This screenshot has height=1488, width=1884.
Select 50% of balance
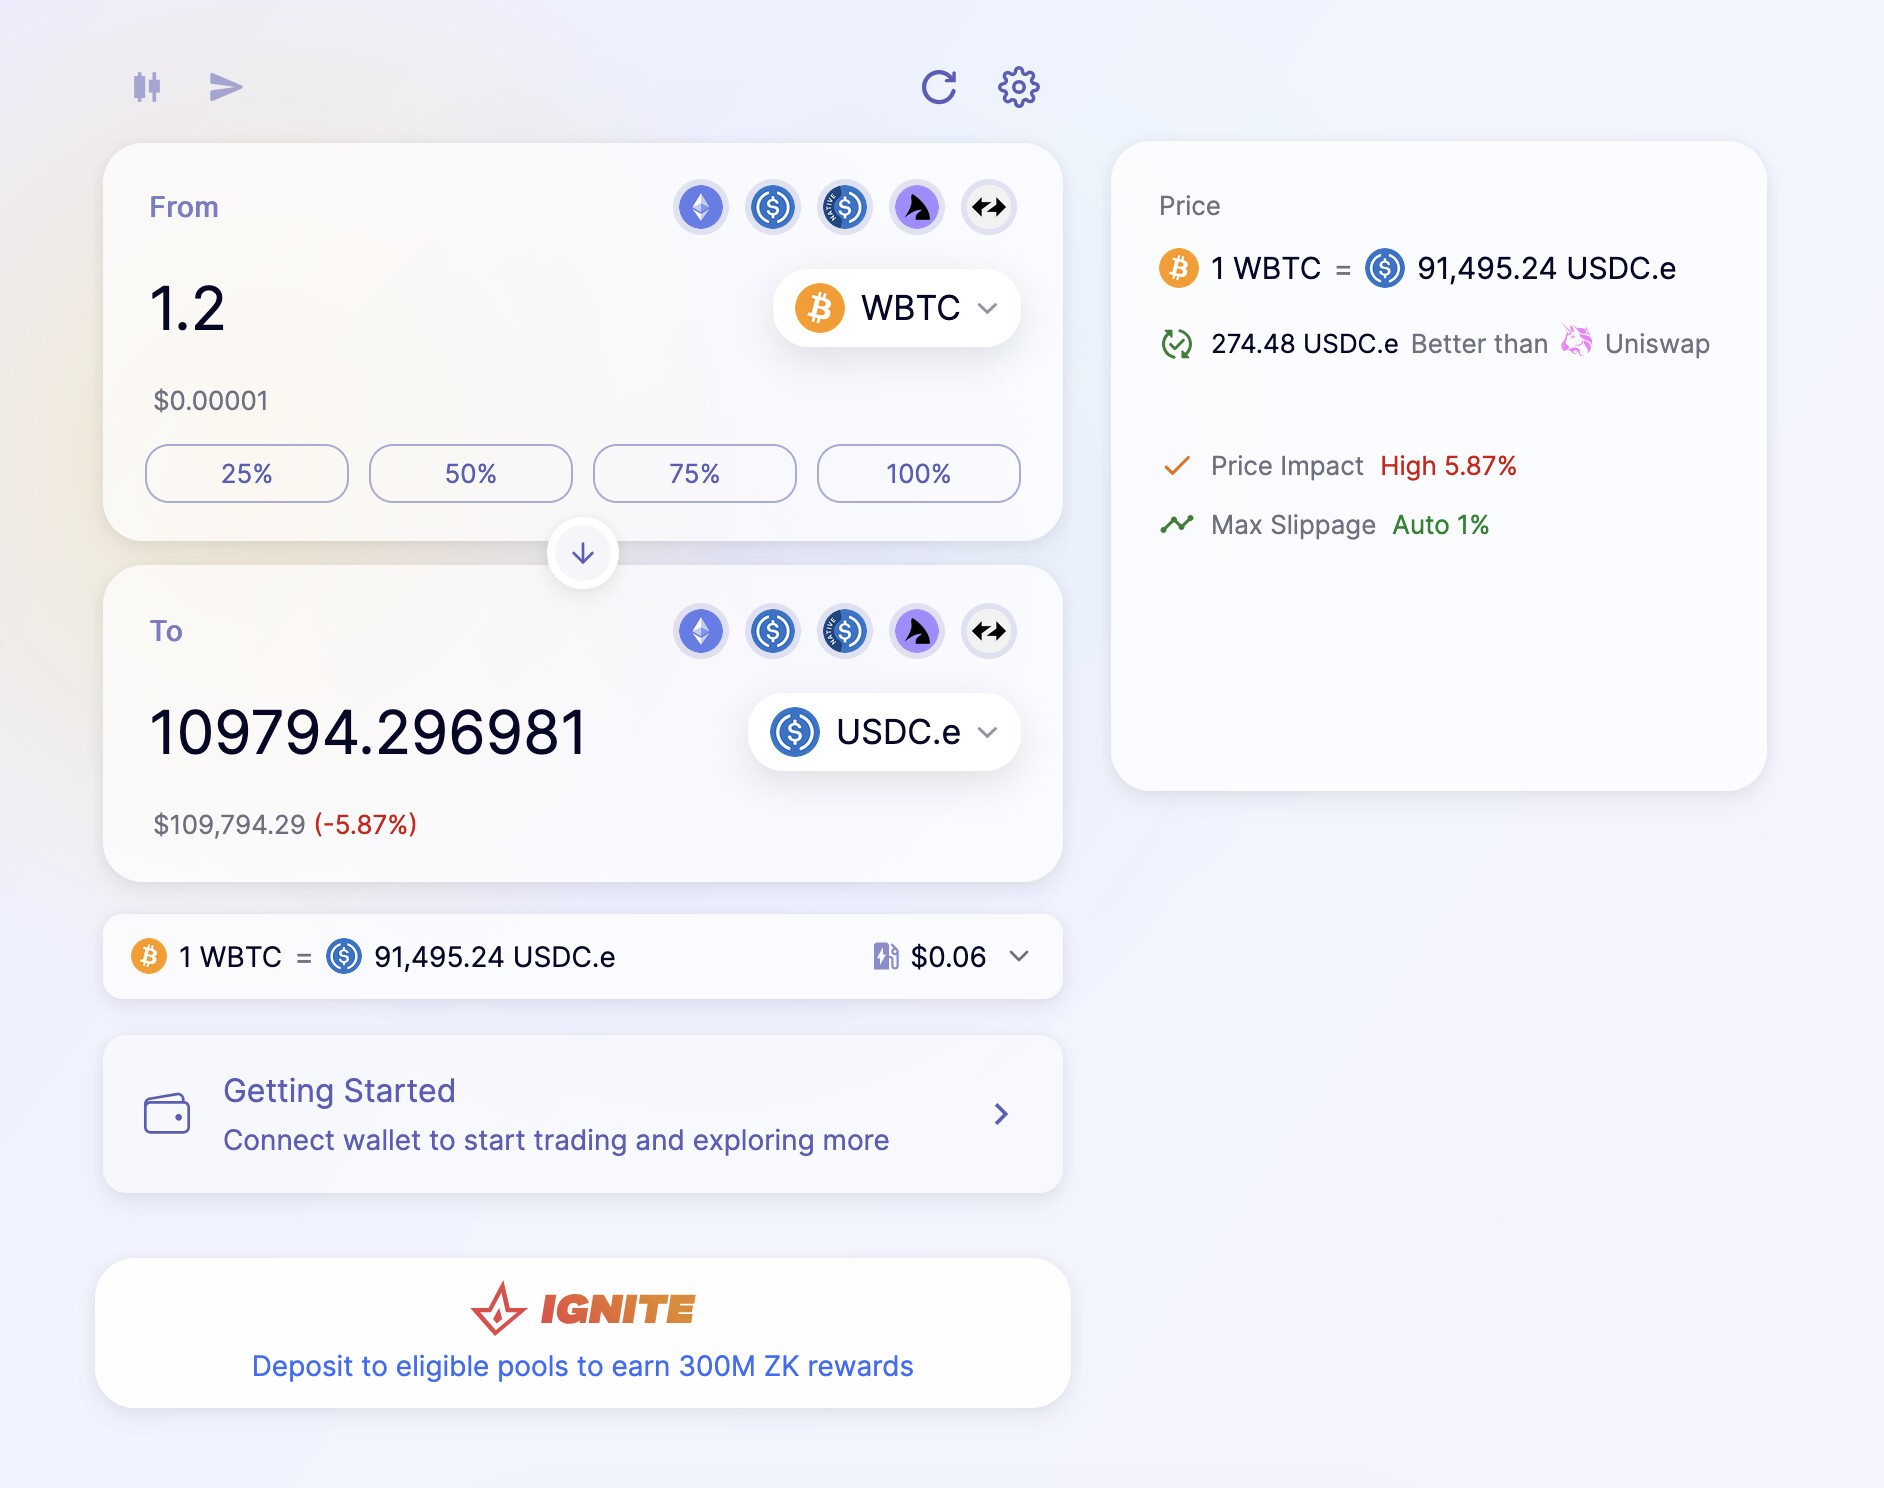(471, 474)
